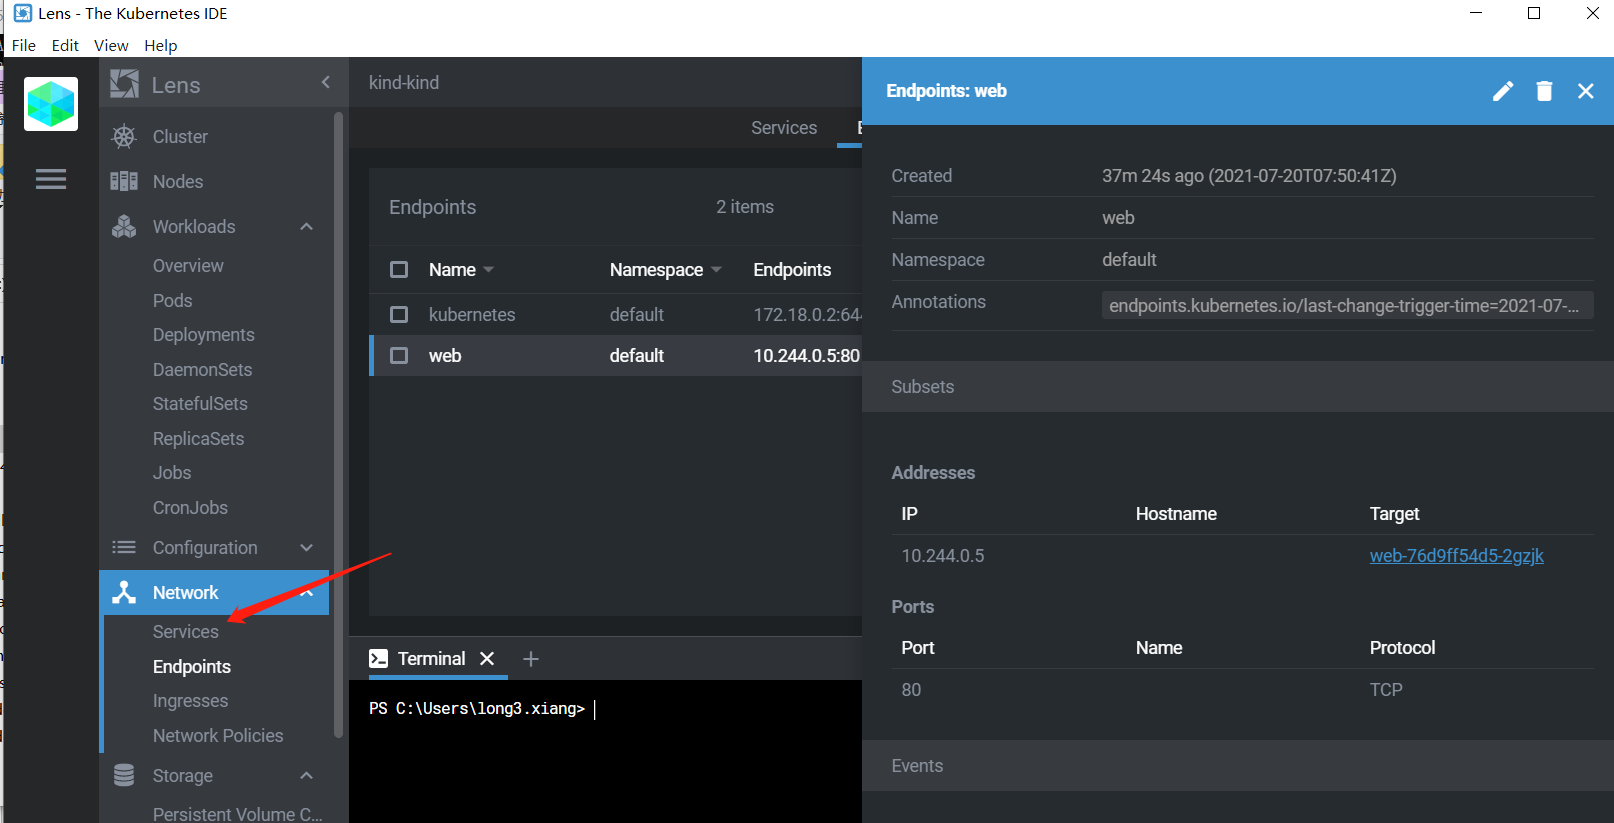This screenshot has width=1614, height=823.
Task: Click the Nodes server icon
Action: tap(124, 181)
